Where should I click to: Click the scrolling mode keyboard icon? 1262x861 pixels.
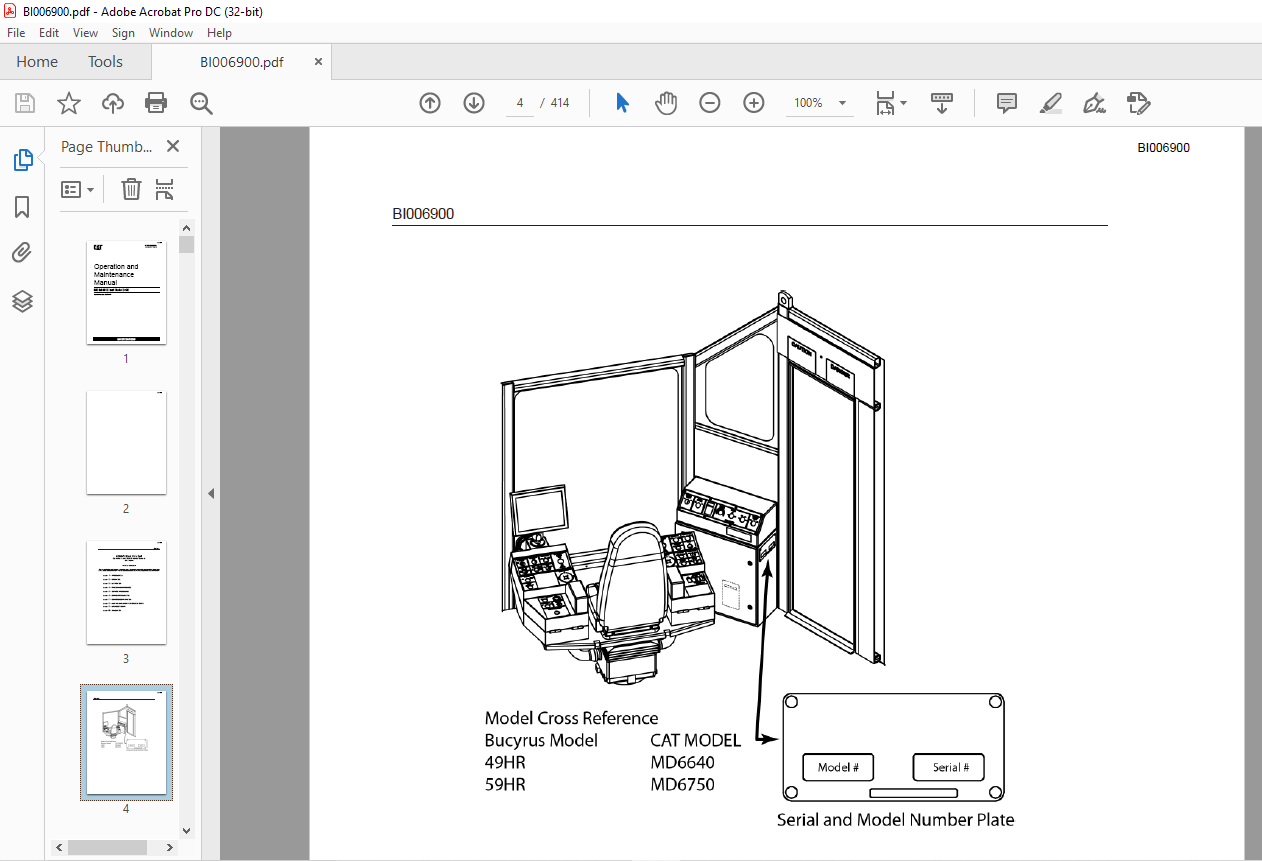pos(941,103)
